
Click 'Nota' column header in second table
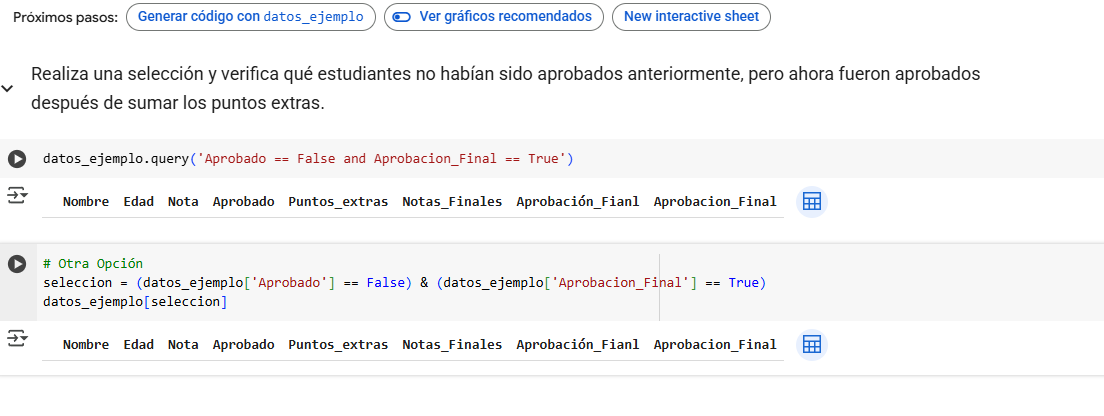pos(183,345)
